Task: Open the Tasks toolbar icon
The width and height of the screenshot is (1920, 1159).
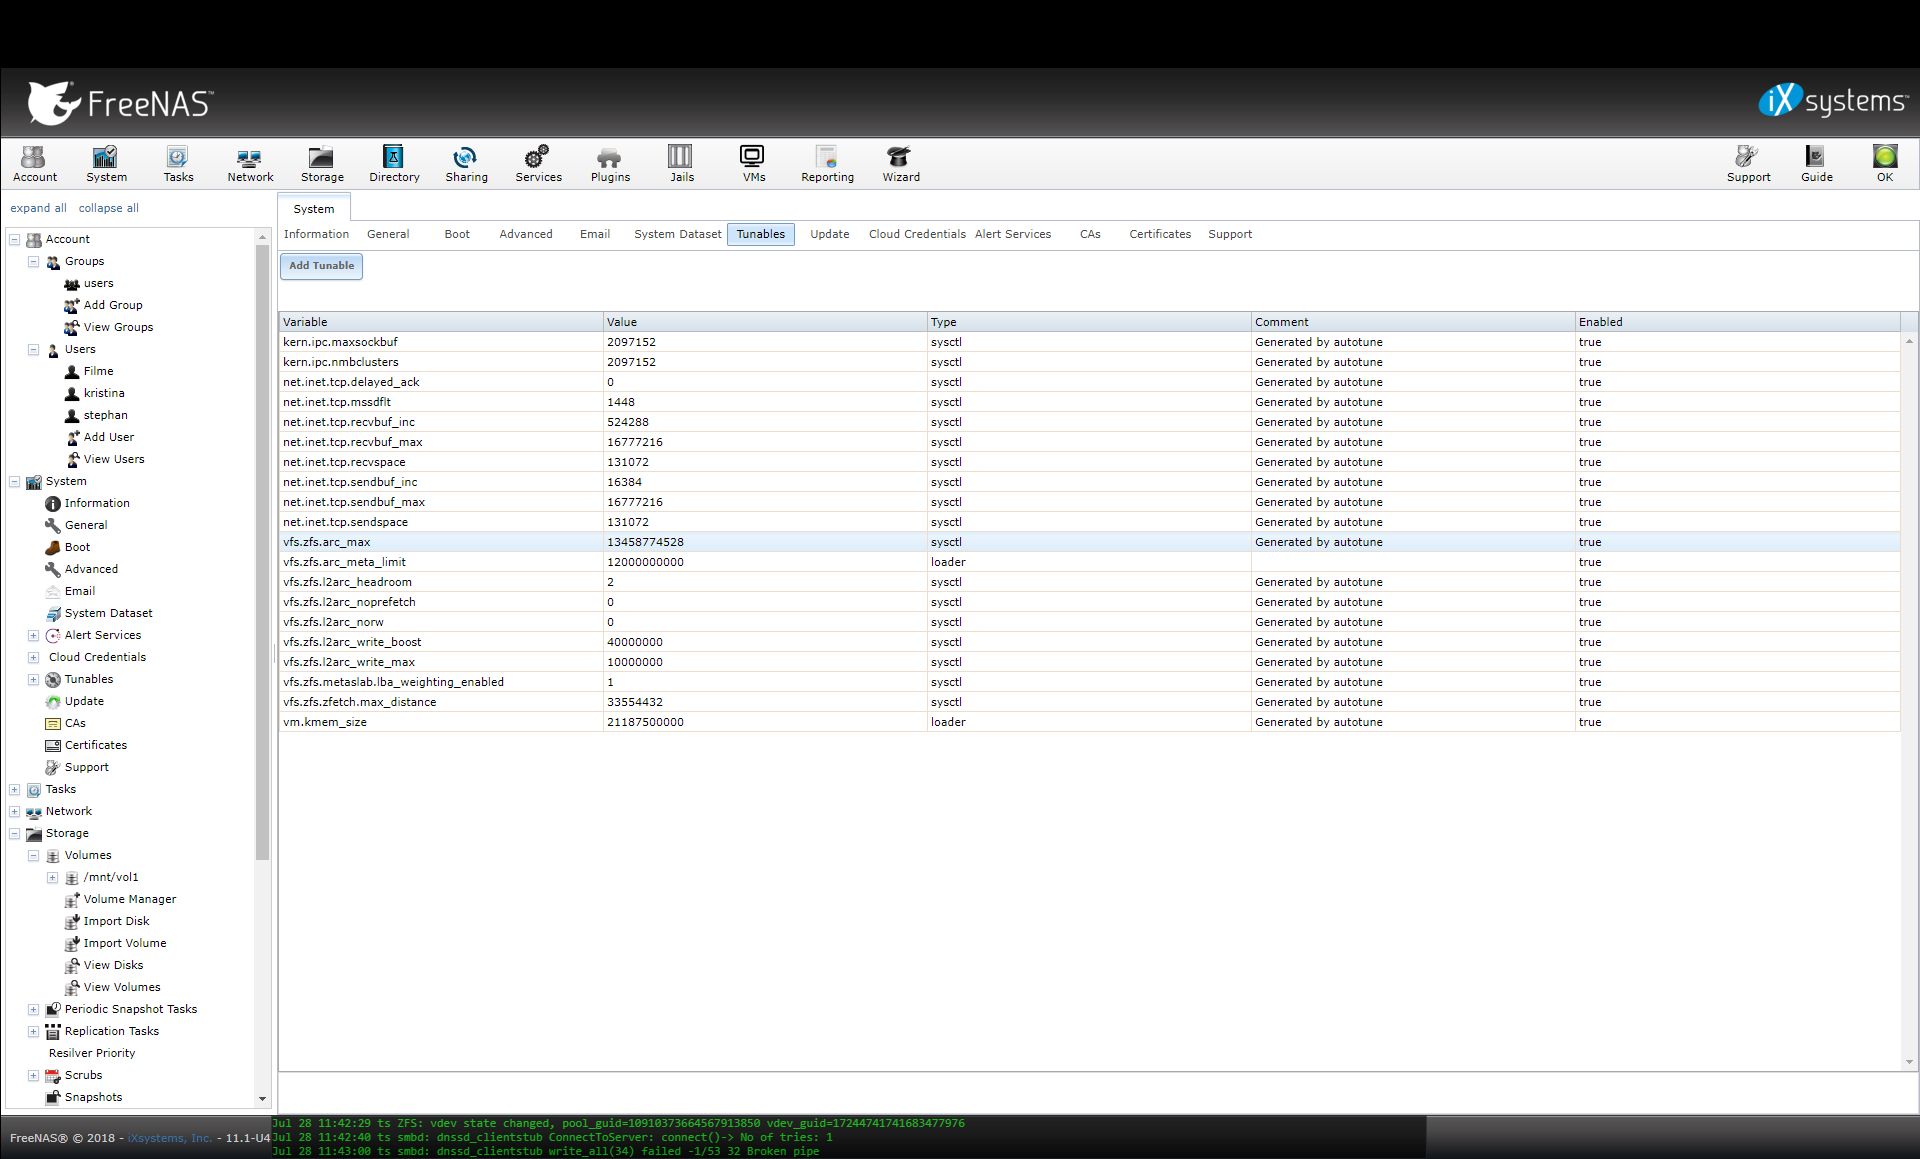Action: click(x=178, y=164)
